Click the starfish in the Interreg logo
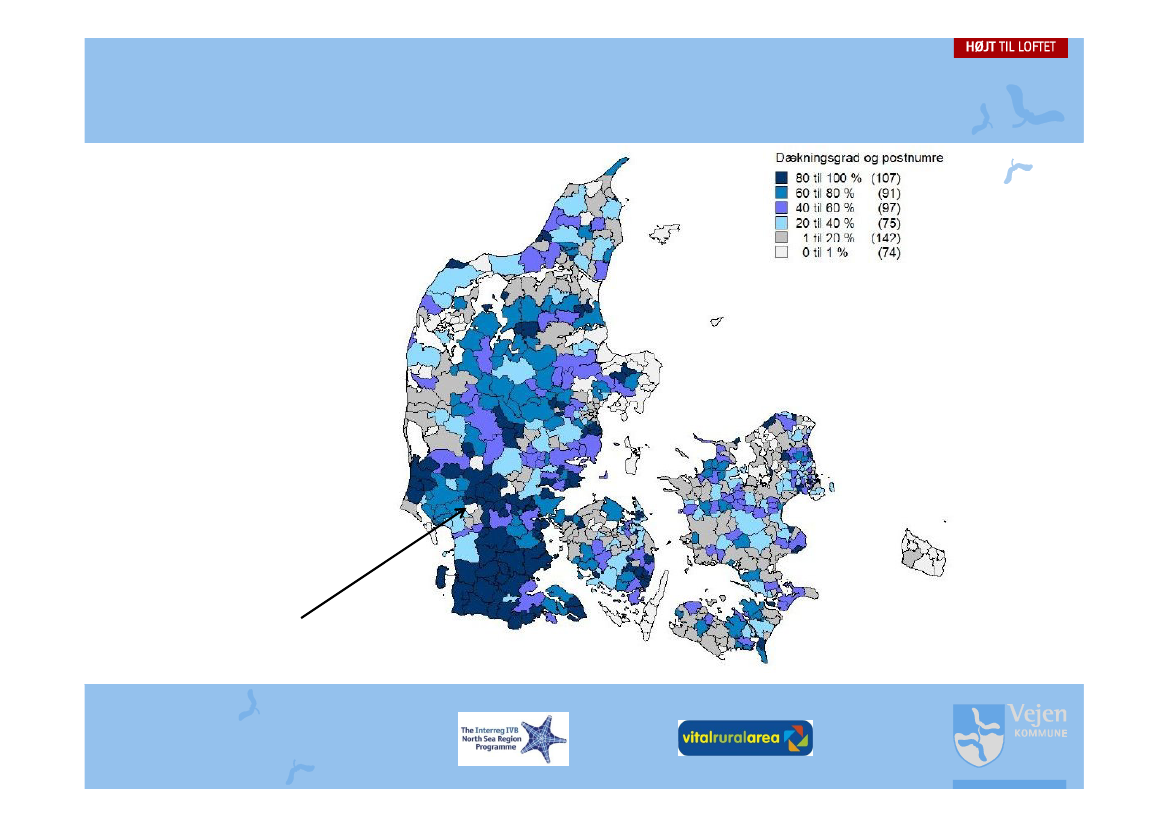The height and width of the screenshot is (827, 1169). tap(548, 740)
